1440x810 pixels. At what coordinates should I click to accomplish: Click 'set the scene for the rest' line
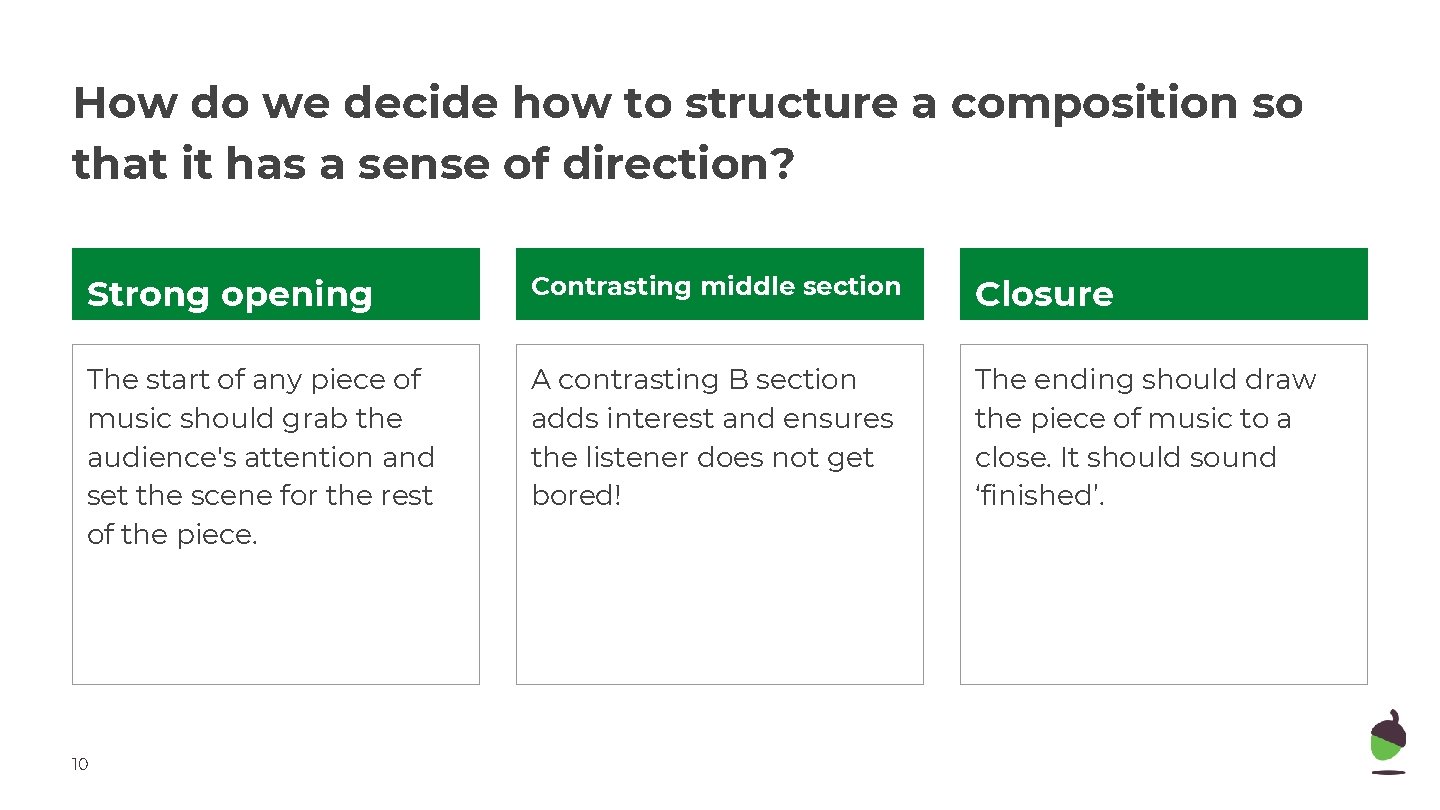[x=260, y=496]
